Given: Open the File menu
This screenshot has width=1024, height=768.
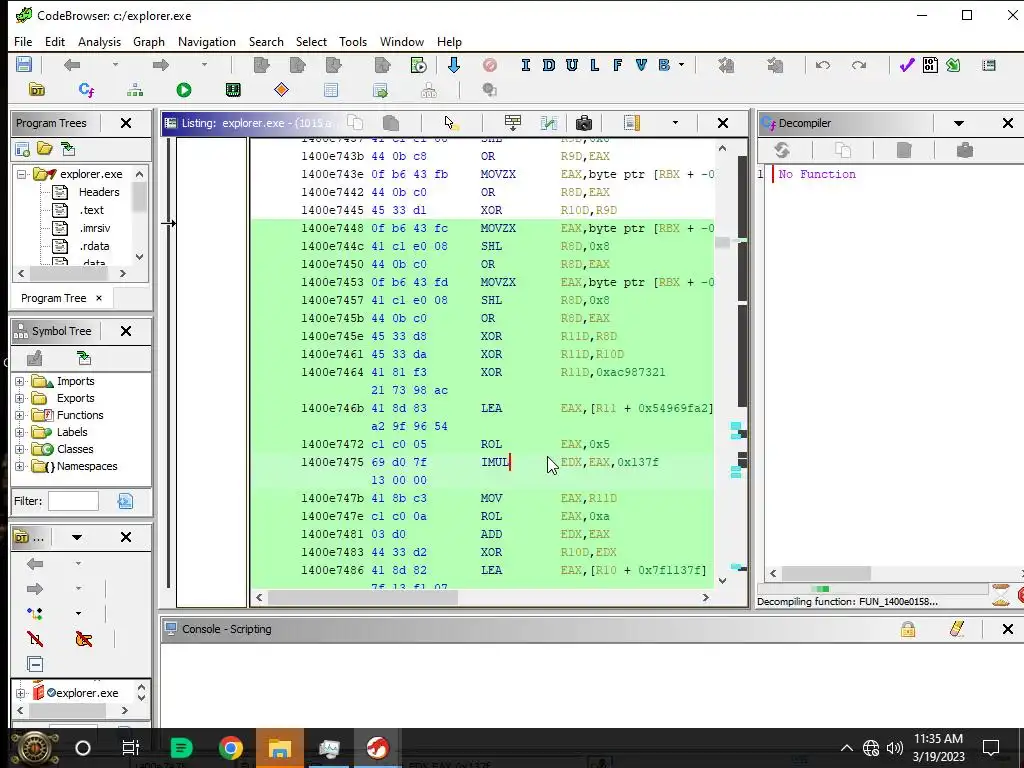Looking at the screenshot, I should [x=23, y=42].
